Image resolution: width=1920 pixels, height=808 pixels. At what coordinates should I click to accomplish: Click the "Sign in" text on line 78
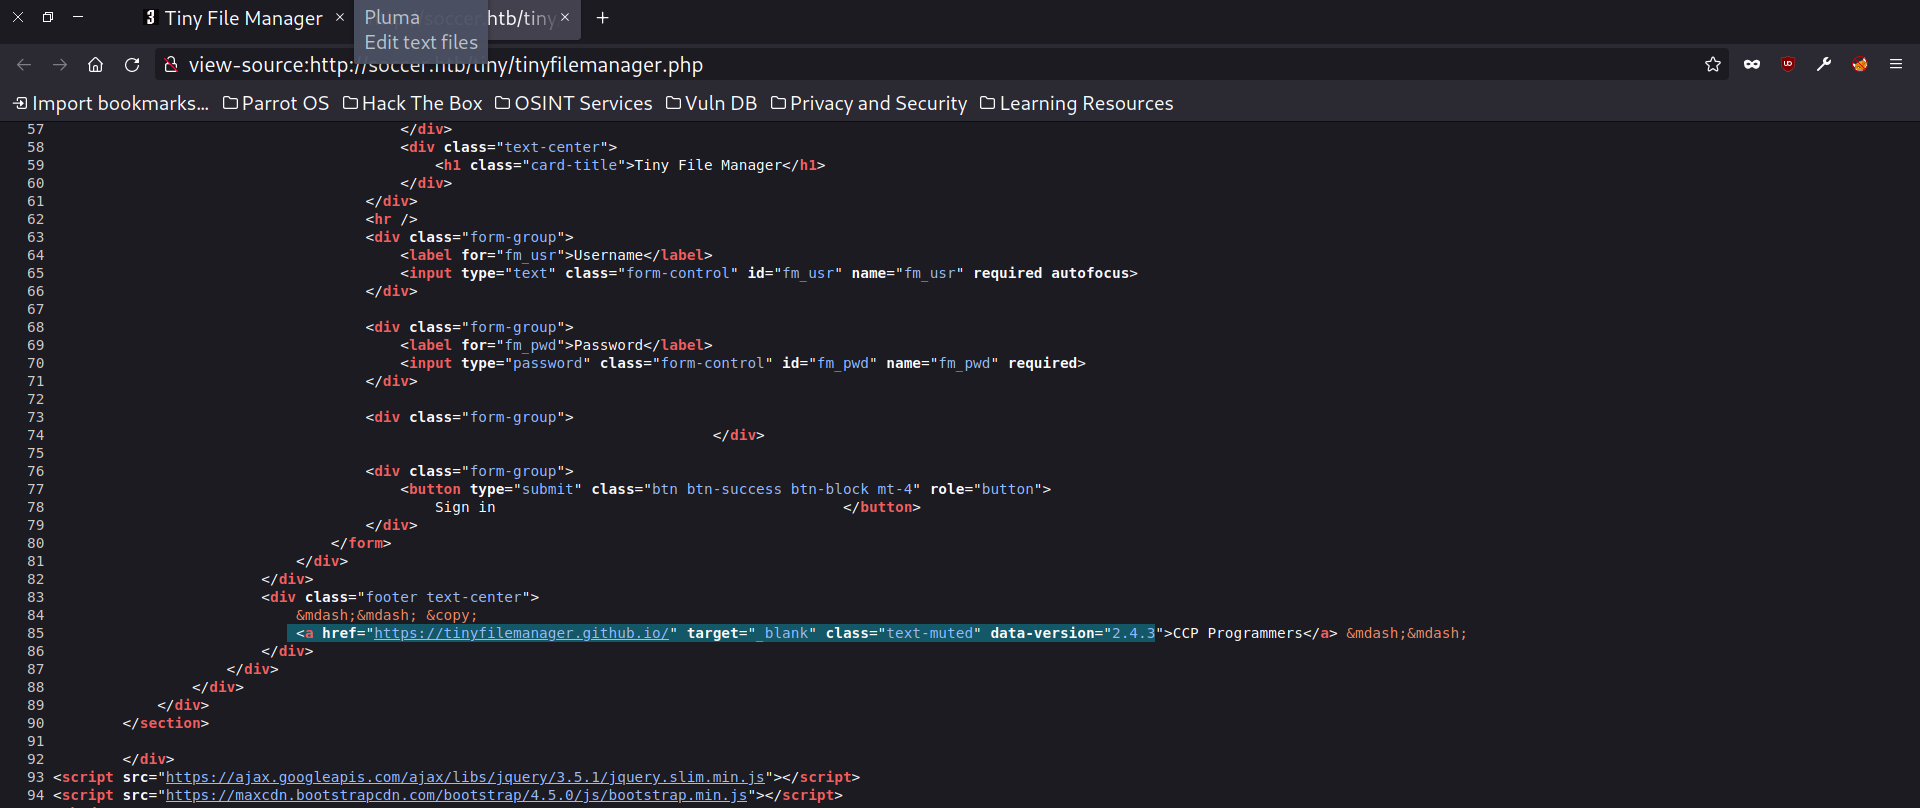(465, 507)
